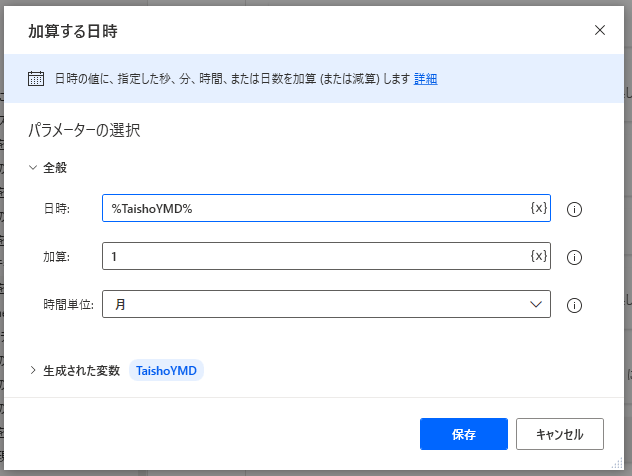
Task: Click the 時間単位: field label
Action: tap(68, 304)
